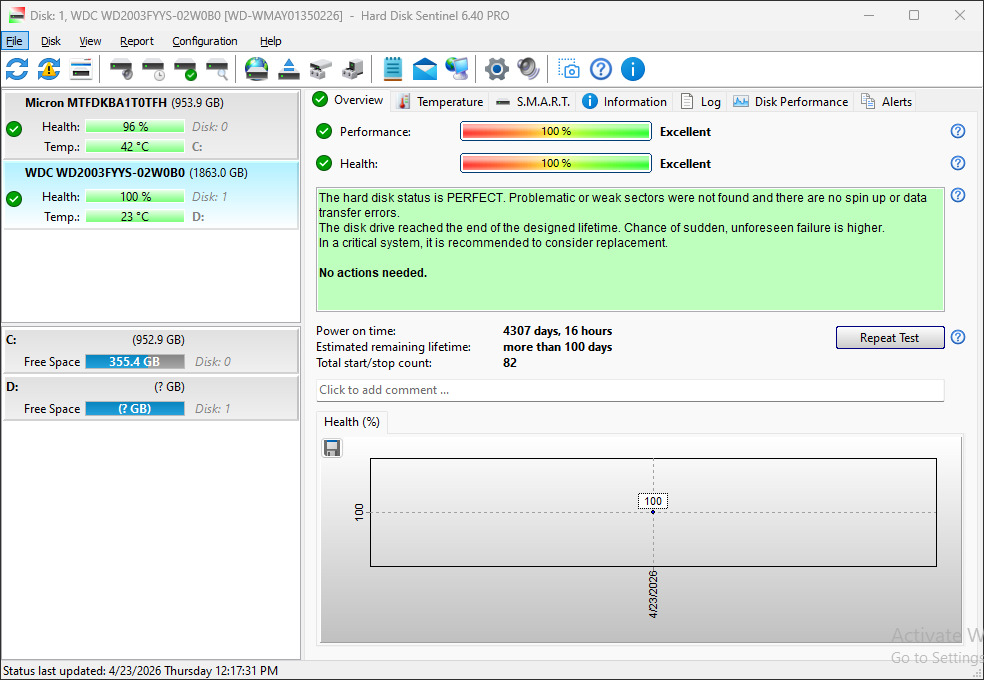The width and height of the screenshot is (984, 680).
Task: Click the hard disk with green checkmark icon
Action: 185,69
